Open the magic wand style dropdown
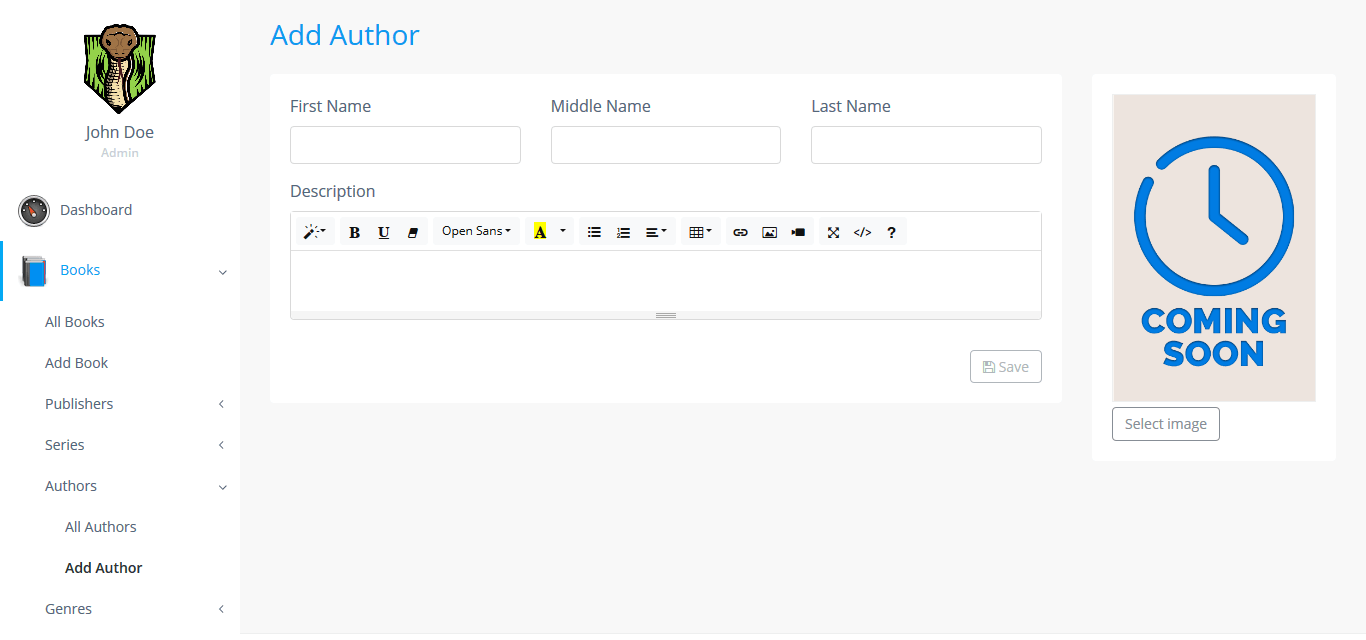 click(314, 232)
